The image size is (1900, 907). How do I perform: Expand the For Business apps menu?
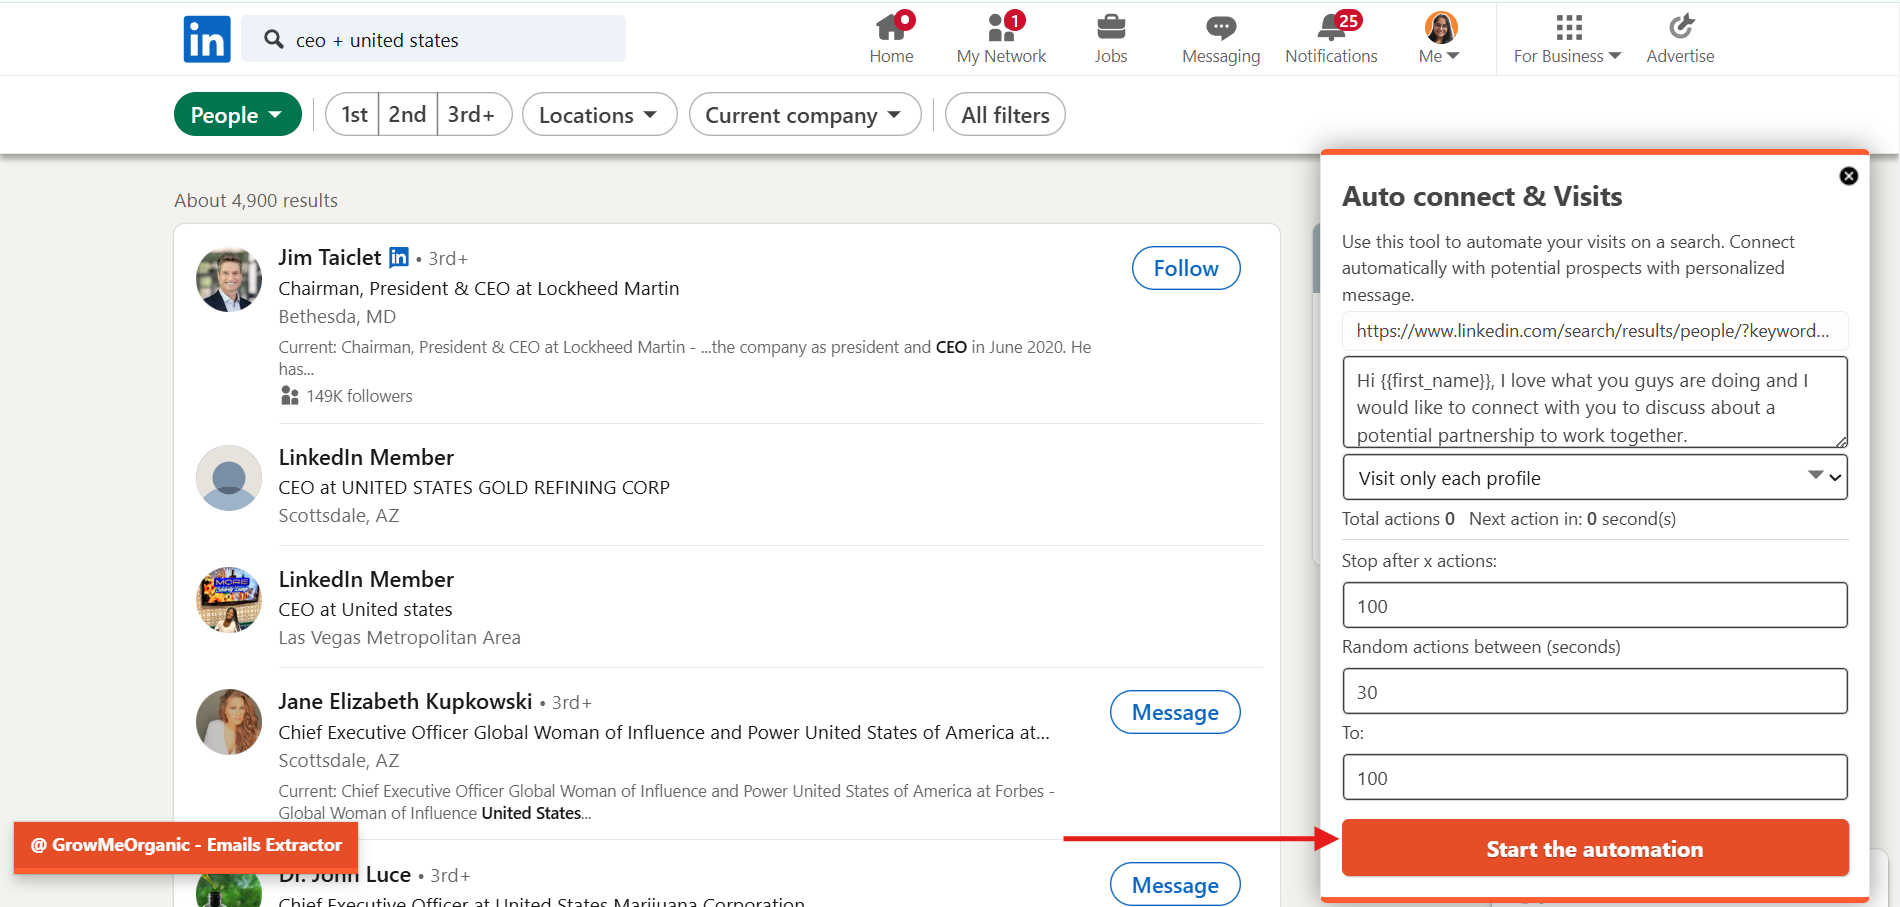pos(1567,39)
